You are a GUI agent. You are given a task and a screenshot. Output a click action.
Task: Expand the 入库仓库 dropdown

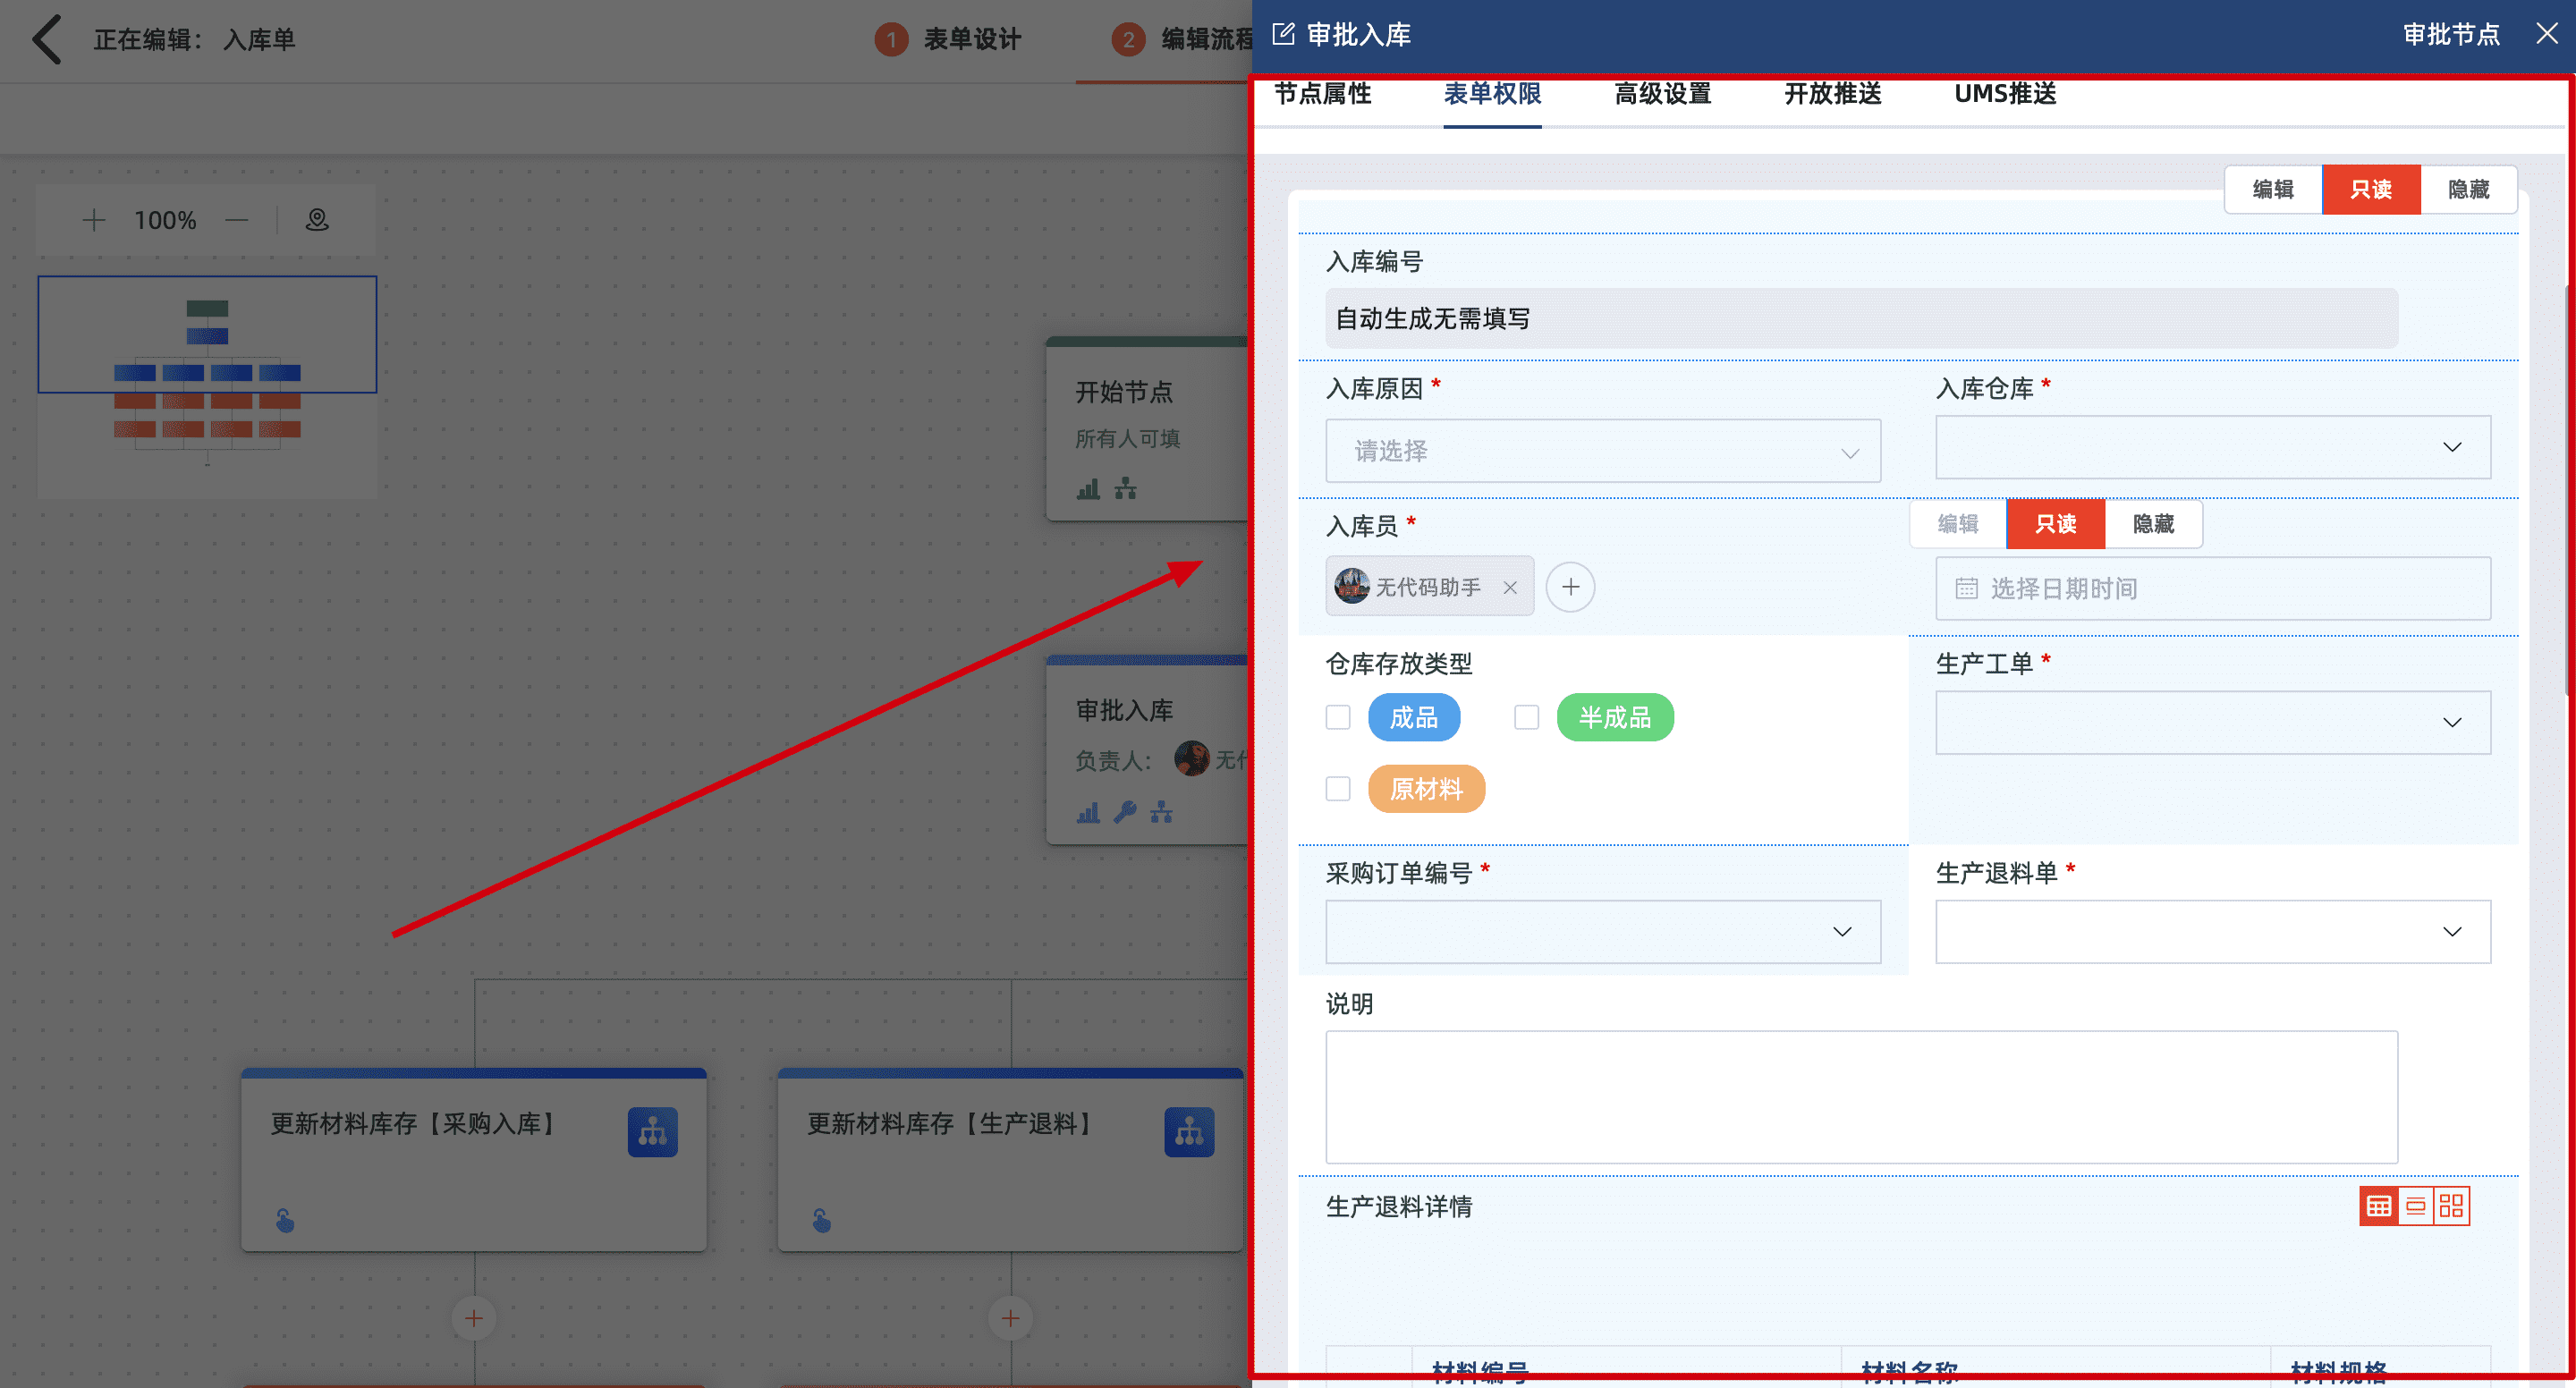[x=2212, y=447]
